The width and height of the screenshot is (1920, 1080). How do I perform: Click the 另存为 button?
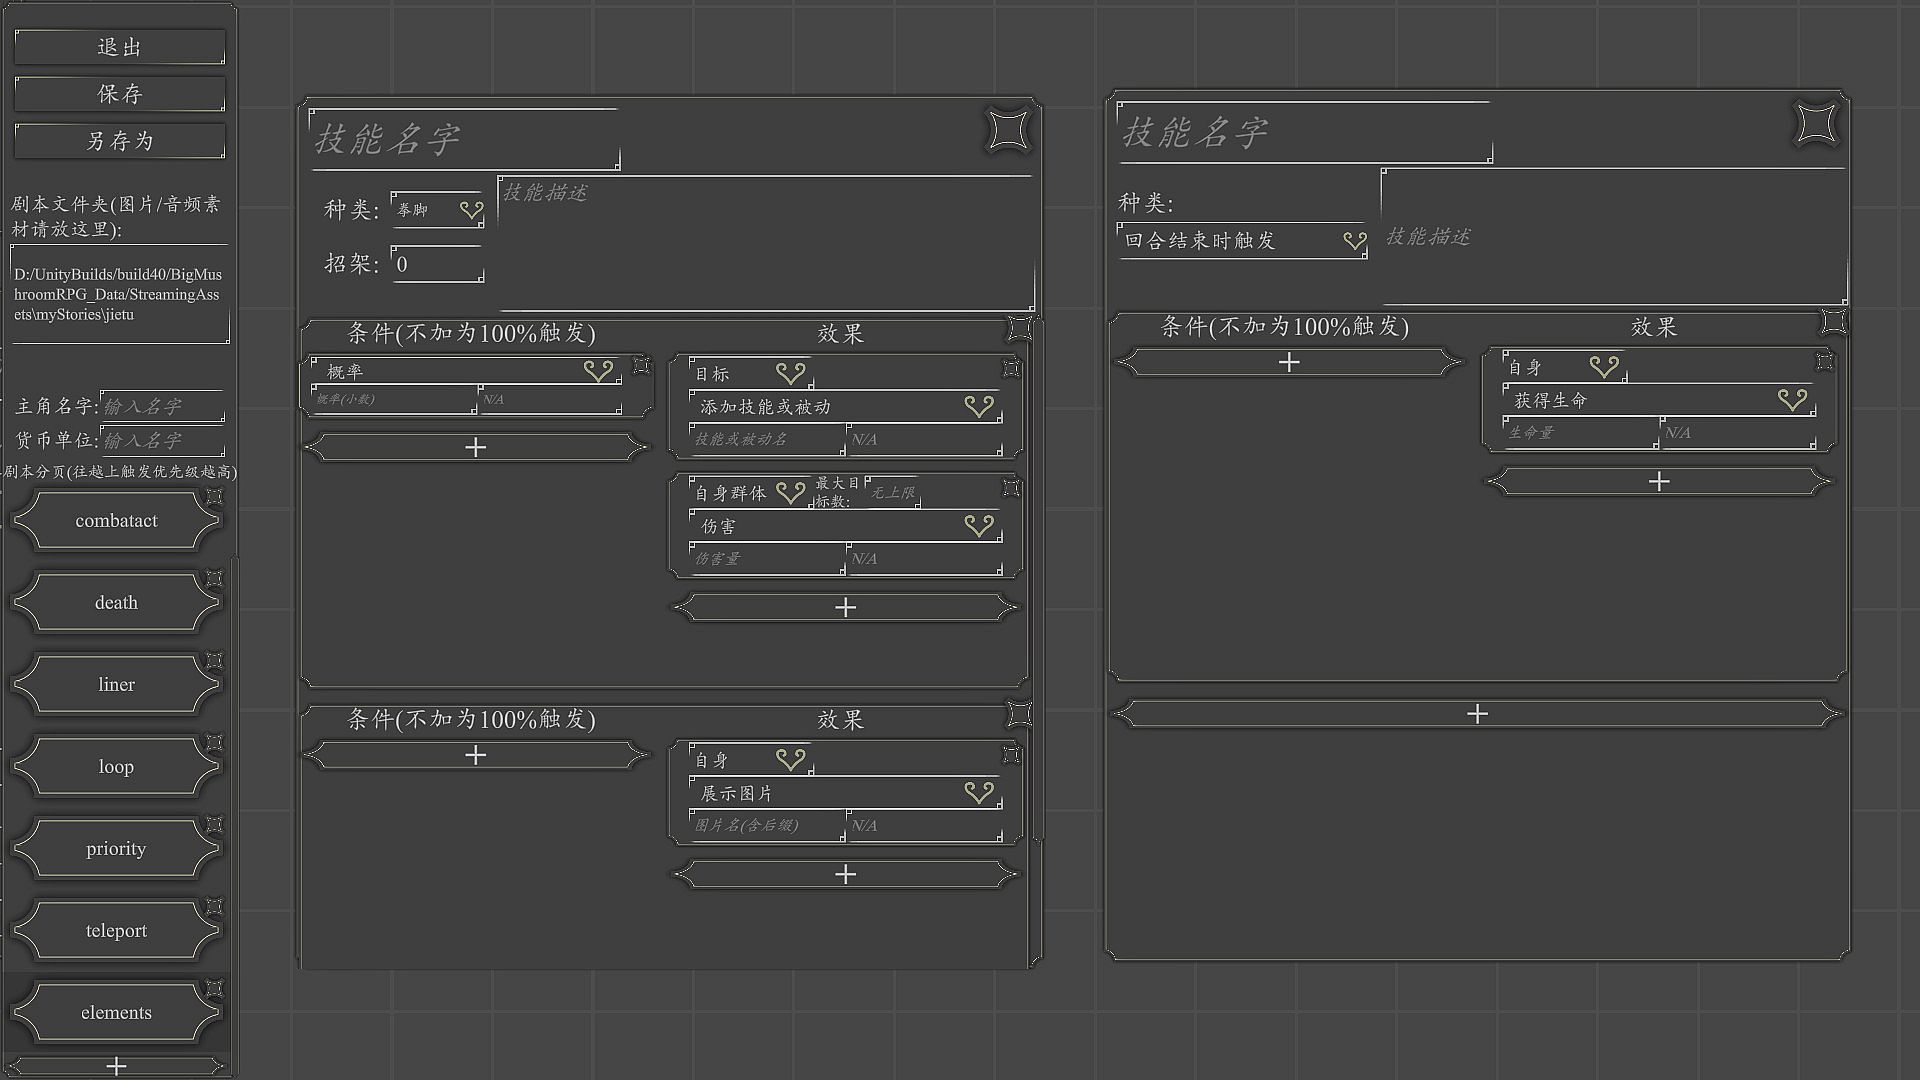[x=120, y=141]
